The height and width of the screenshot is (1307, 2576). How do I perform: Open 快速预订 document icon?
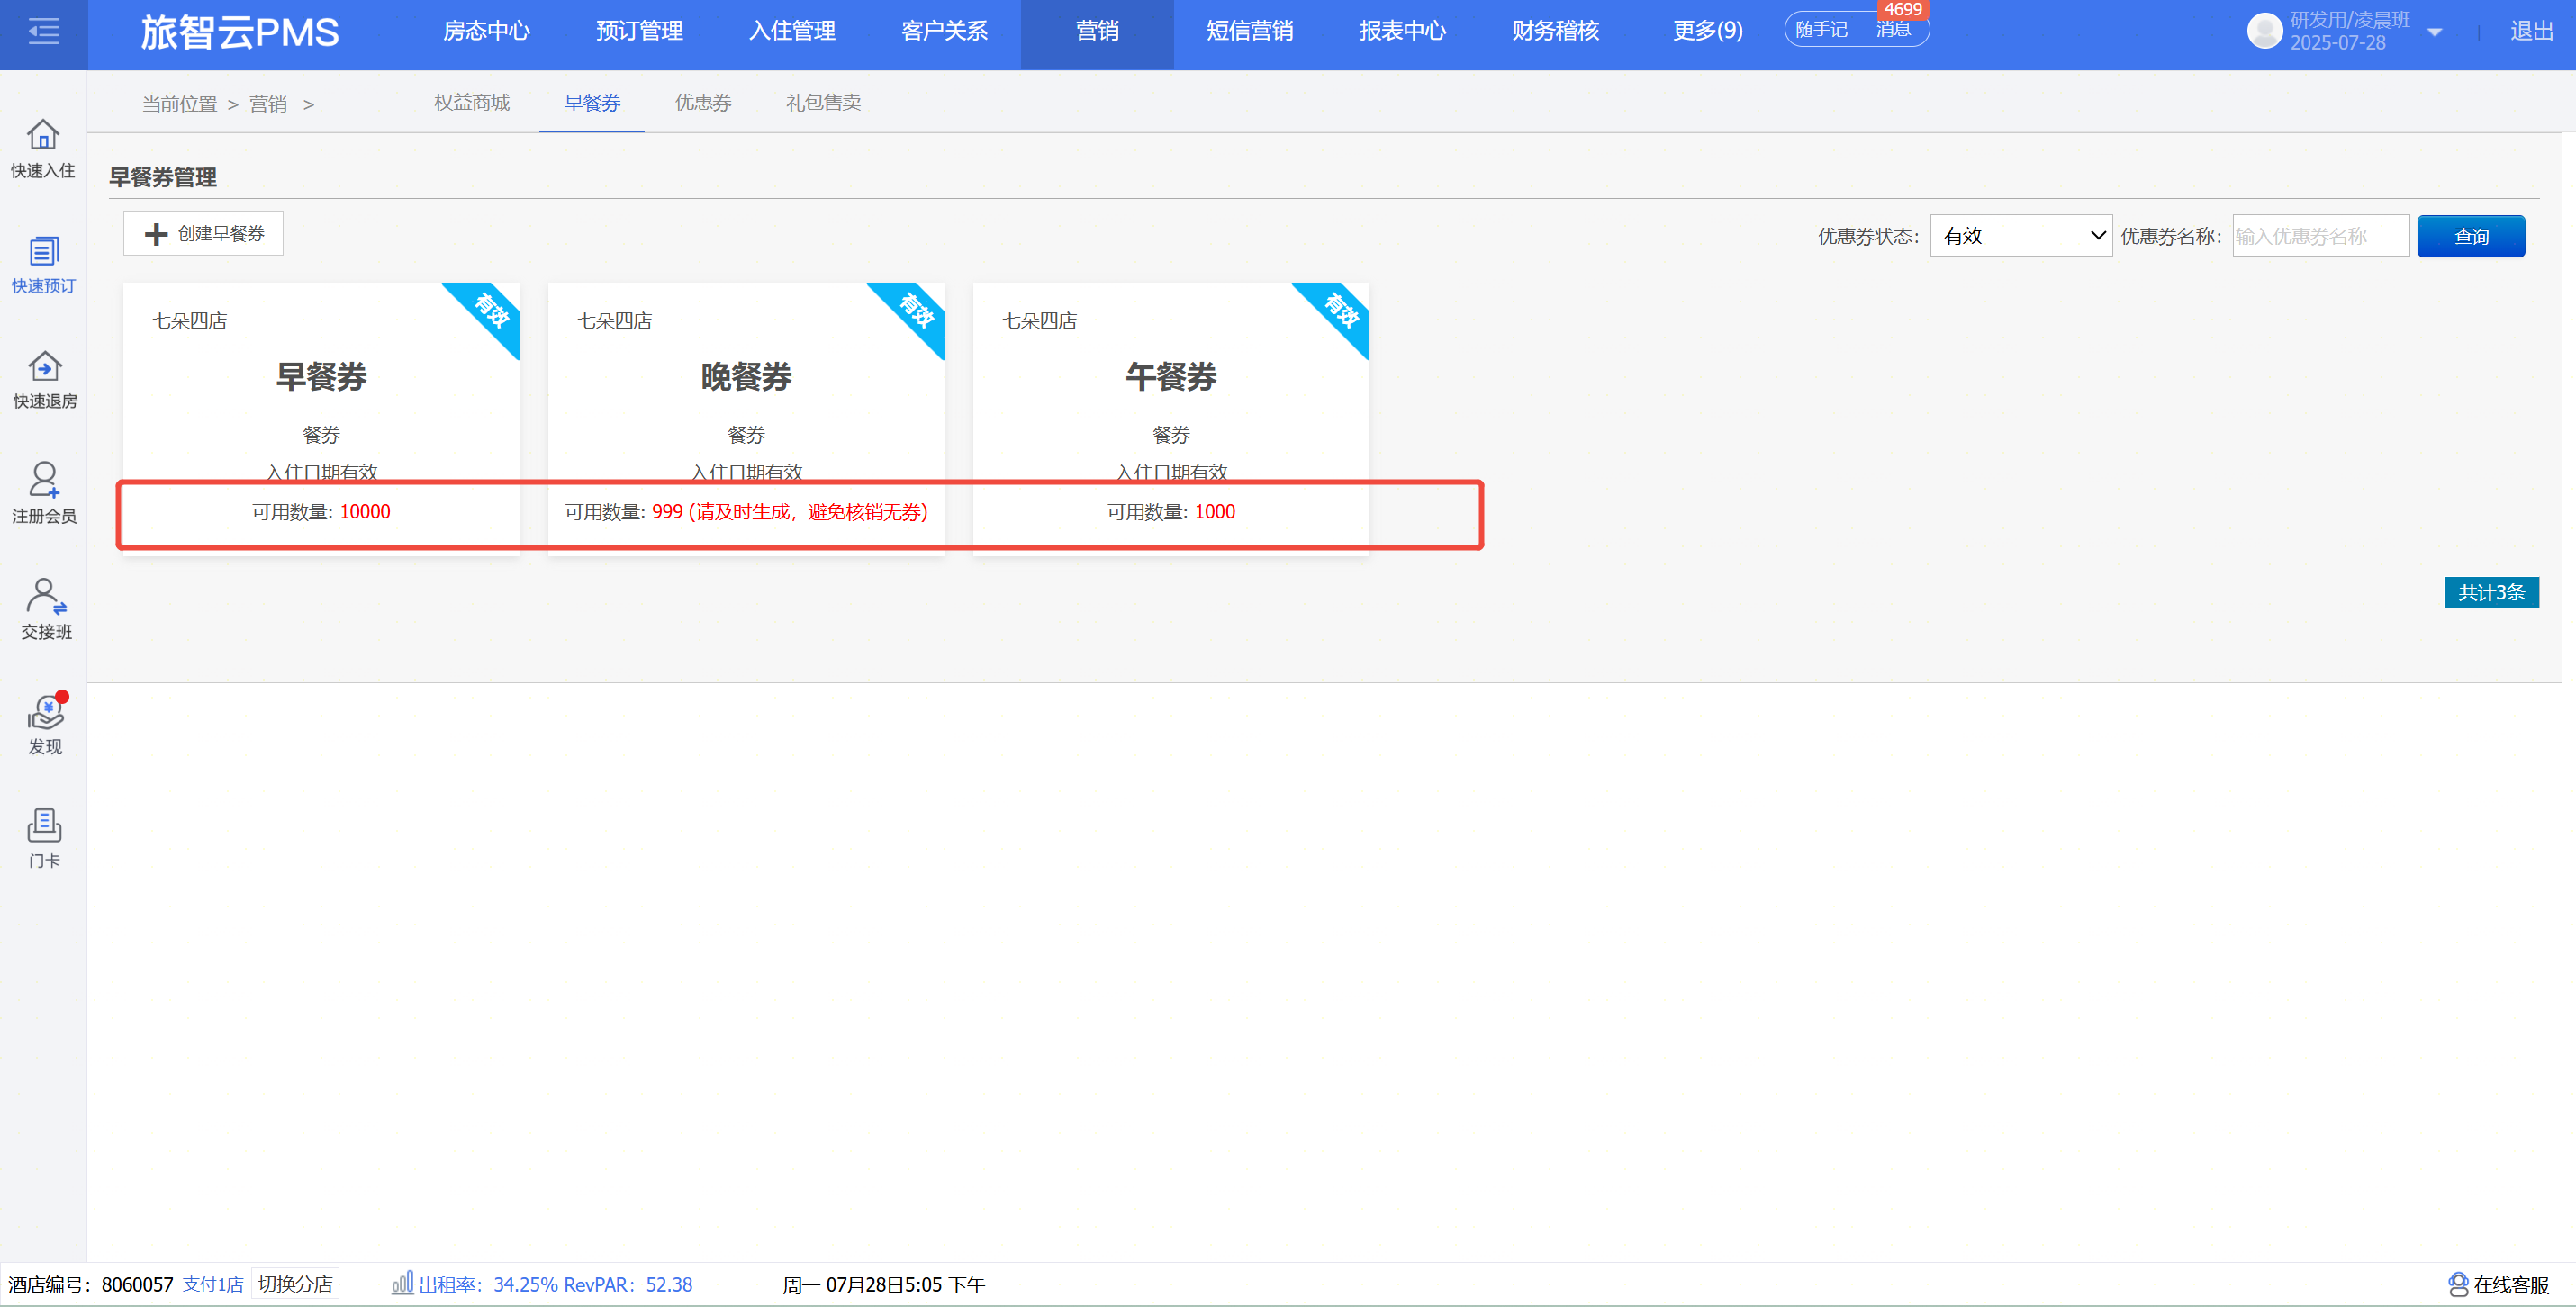point(43,251)
